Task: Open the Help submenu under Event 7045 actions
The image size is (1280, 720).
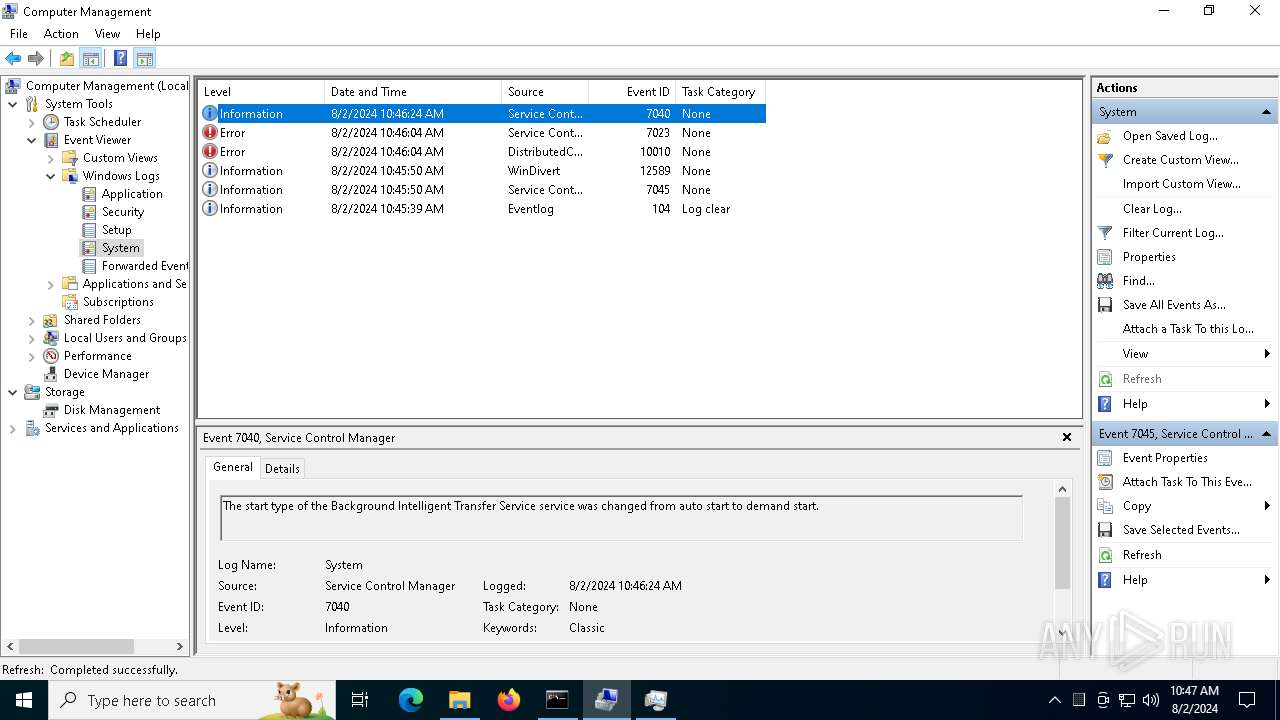Action: click(x=1184, y=580)
